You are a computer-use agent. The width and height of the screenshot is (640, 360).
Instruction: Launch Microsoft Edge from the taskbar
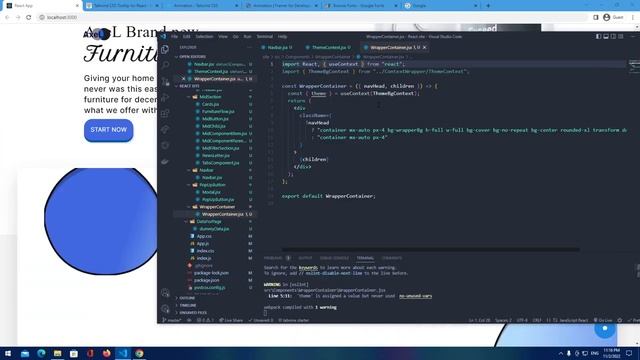click(x=41, y=353)
